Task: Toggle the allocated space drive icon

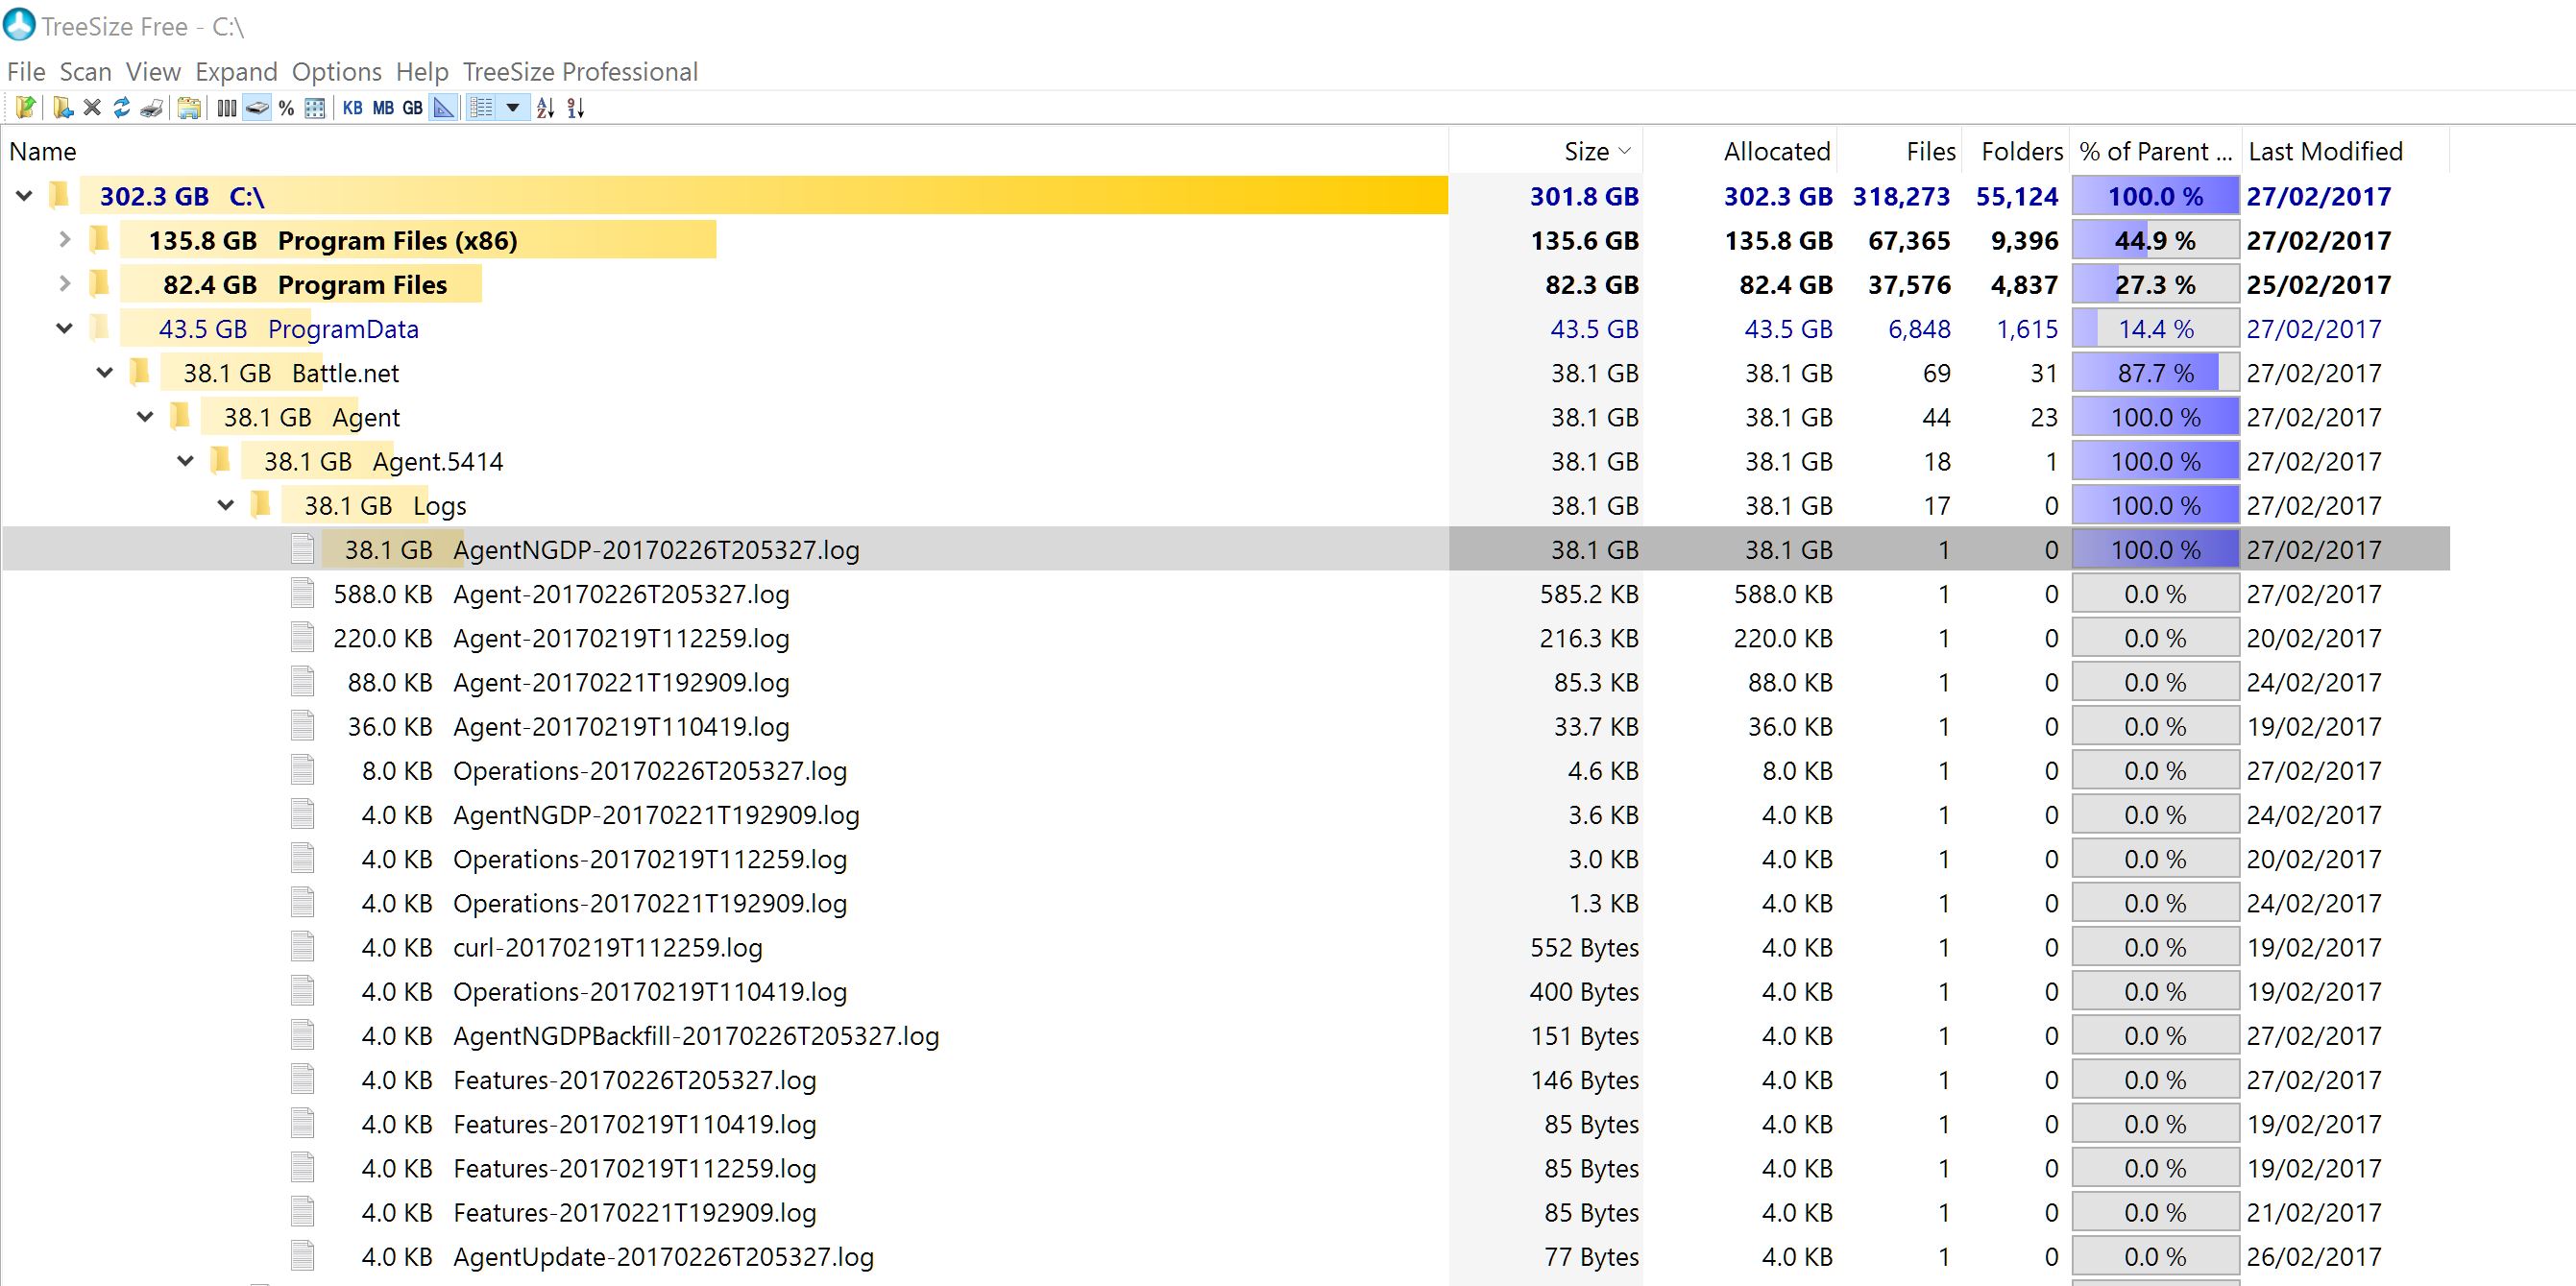Action: click(x=257, y=108)
